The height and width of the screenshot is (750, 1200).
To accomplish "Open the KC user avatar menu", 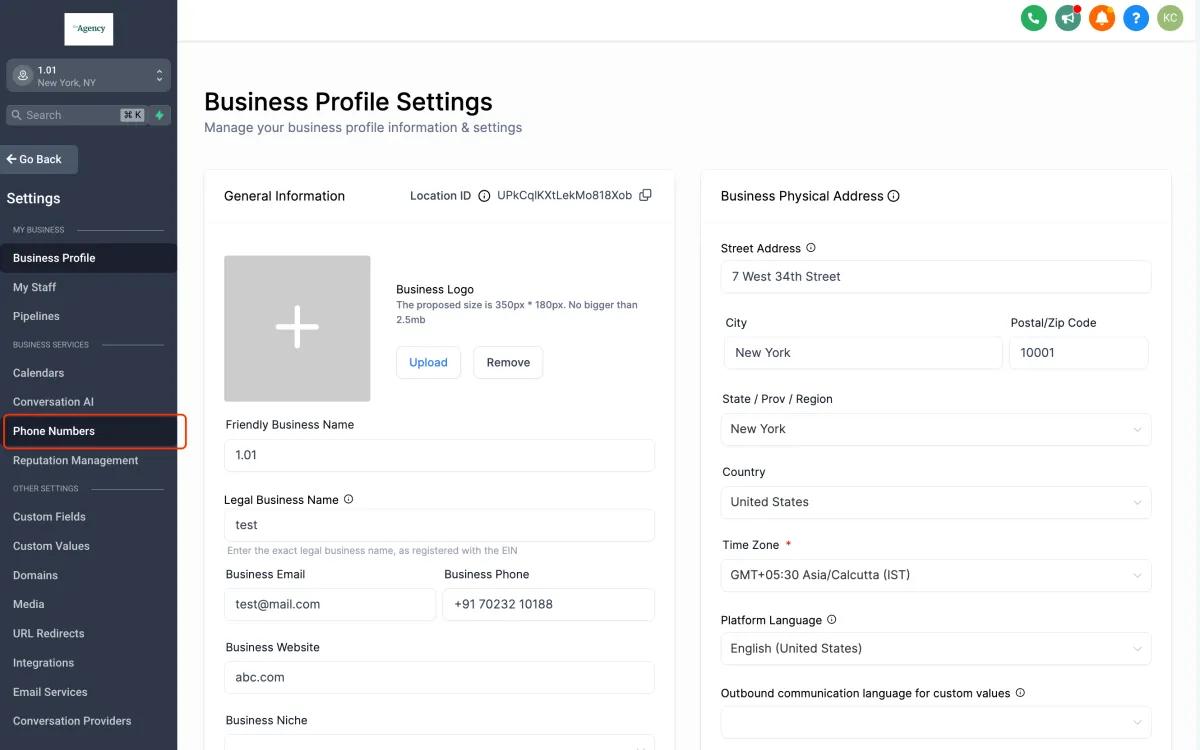I will pyautogui.click(x=1170, y=18).
